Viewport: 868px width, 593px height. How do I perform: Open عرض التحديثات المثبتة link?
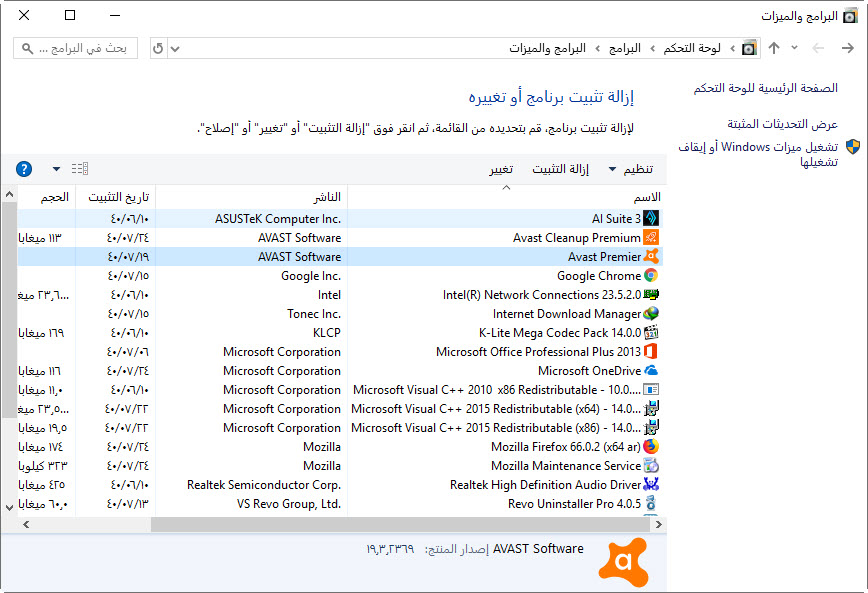(x=782, y=123)
